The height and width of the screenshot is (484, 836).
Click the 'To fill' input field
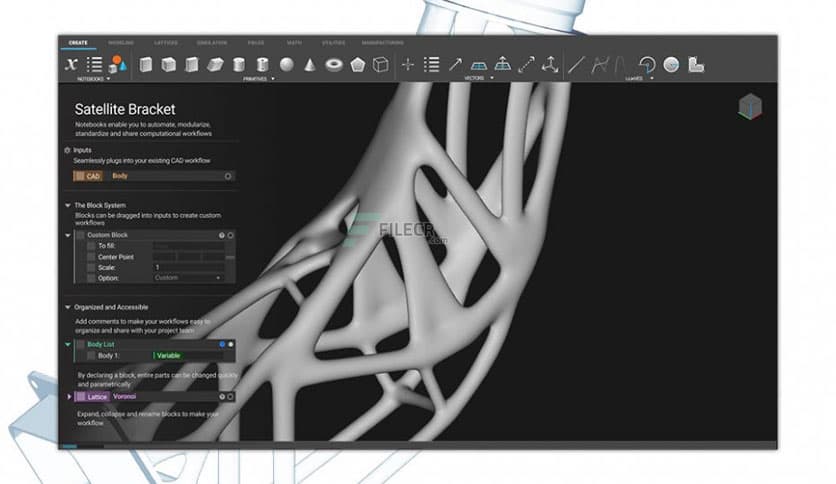click(x=189, y=246)
